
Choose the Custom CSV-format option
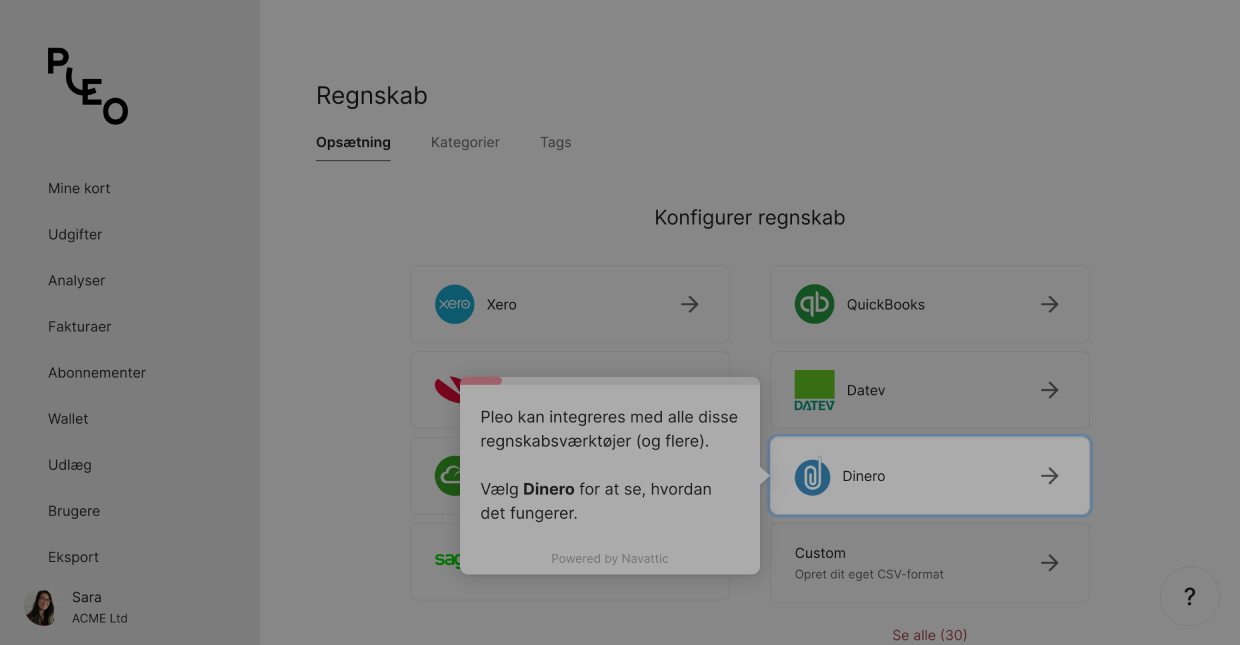tap(930, 563)
